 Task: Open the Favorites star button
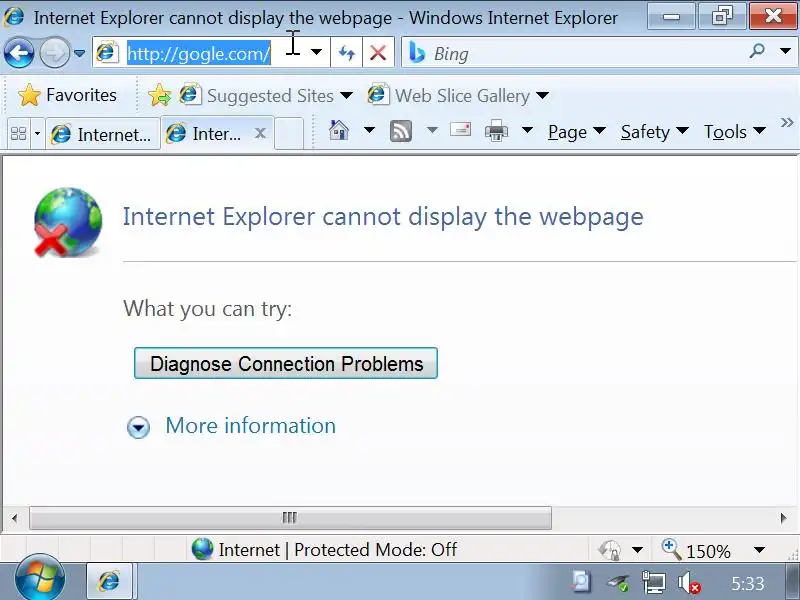click(x=67, y=95)
